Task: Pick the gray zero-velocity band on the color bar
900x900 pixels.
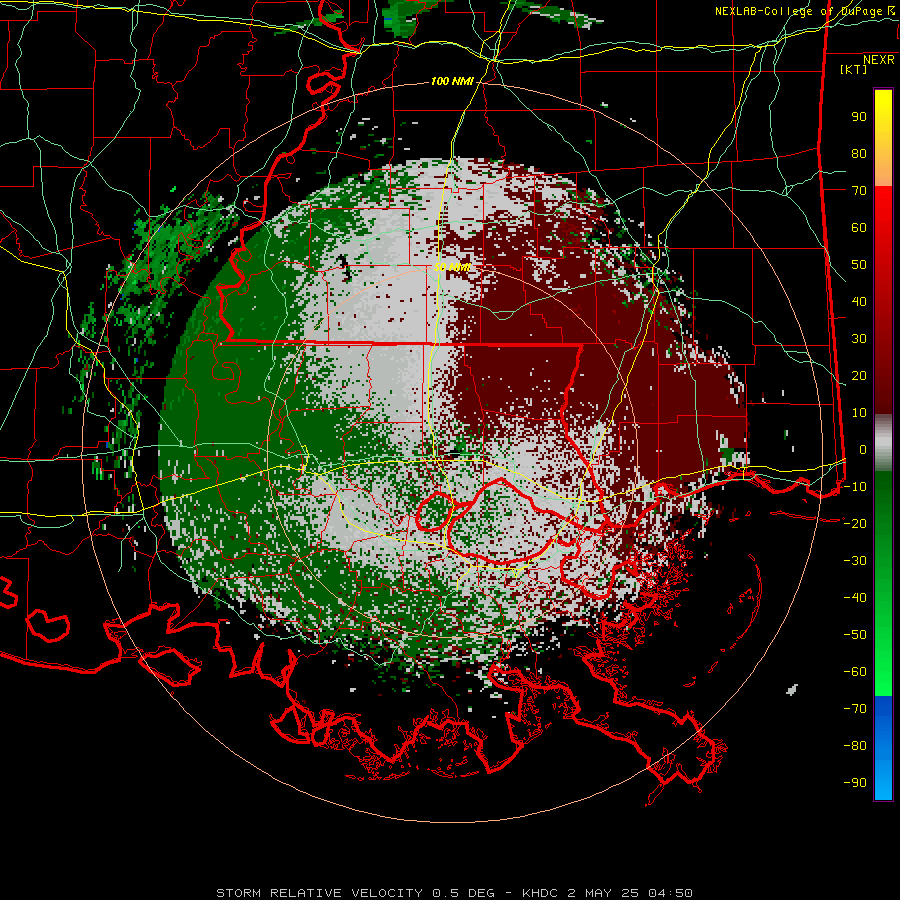Action: [x=883, y=443]
